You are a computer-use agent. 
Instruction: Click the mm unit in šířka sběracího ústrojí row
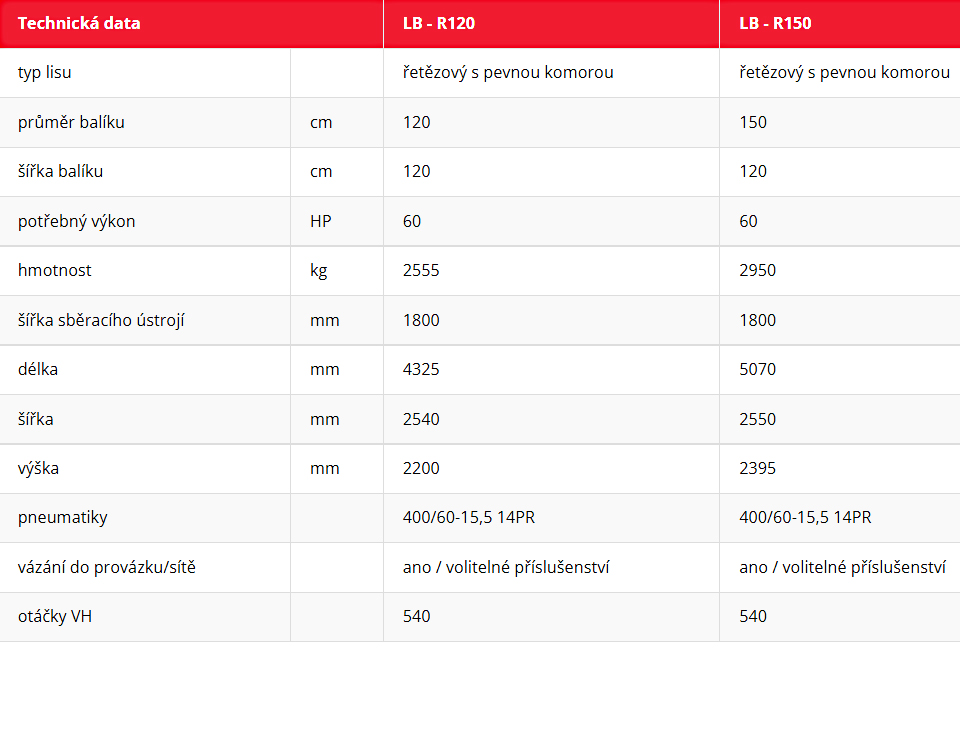[325, 321]
